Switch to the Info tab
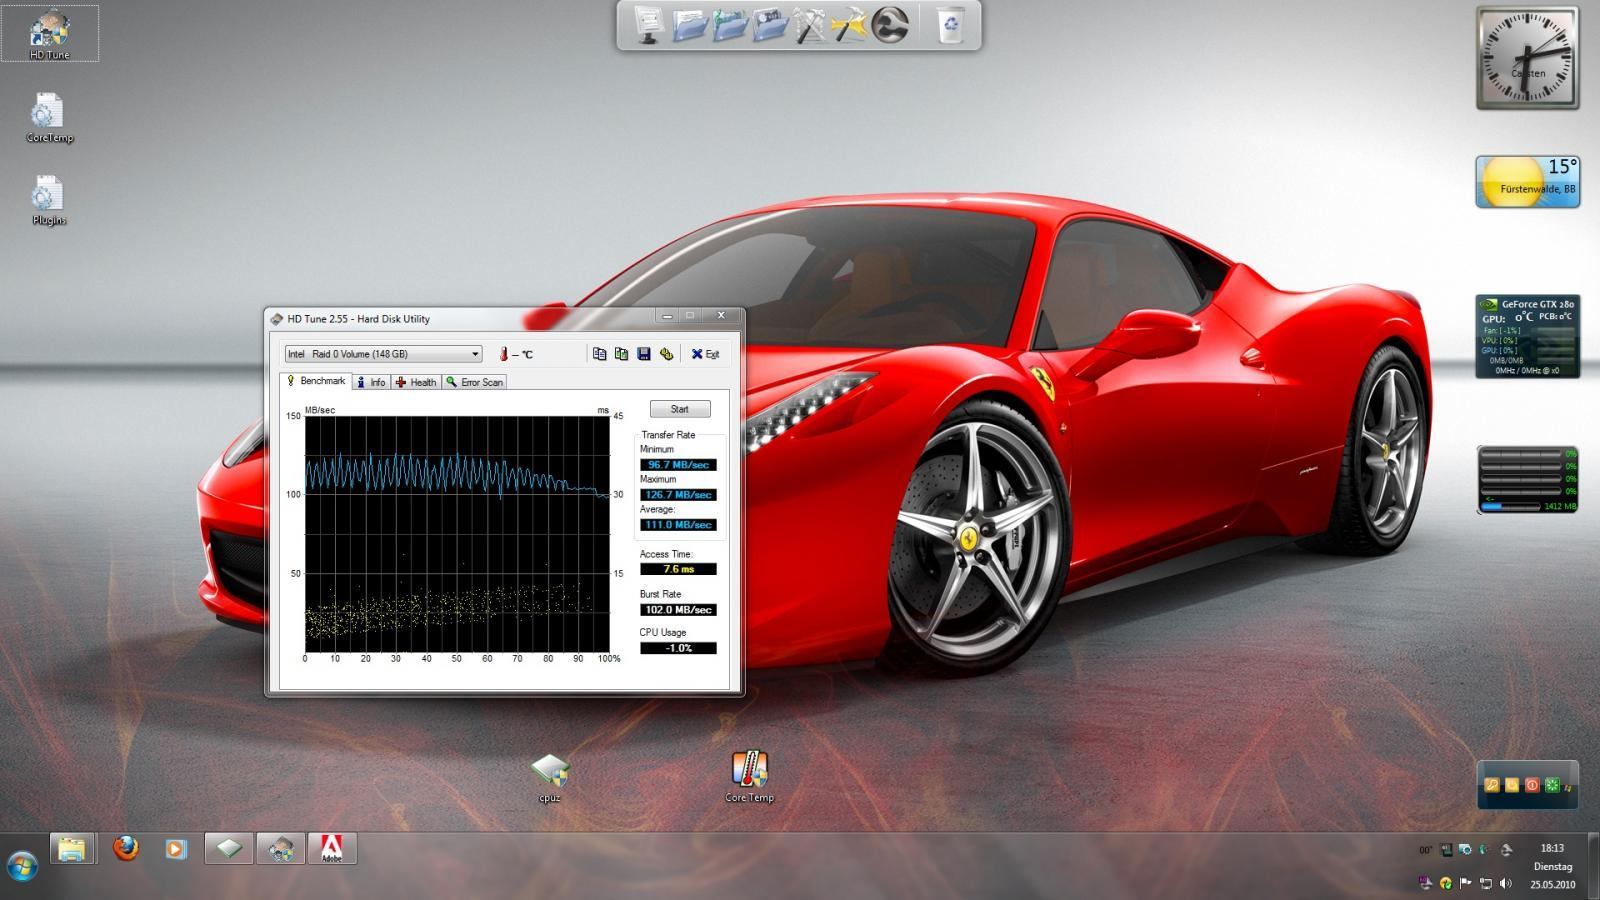This screenshot has width=1600, height=900. (371, 382)
